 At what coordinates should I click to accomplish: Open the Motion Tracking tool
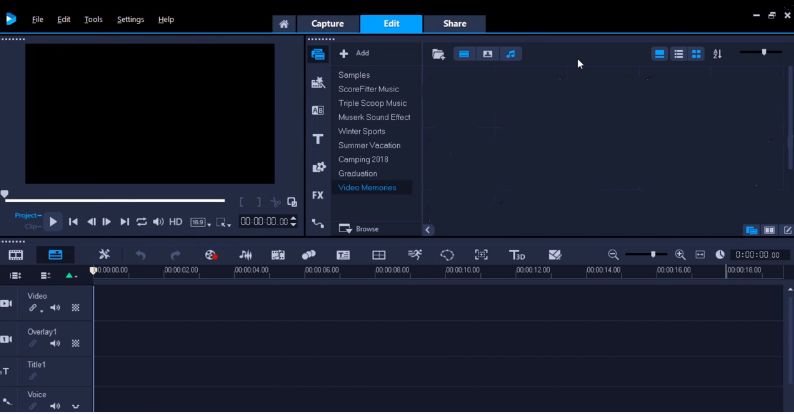tap(308, 255)
